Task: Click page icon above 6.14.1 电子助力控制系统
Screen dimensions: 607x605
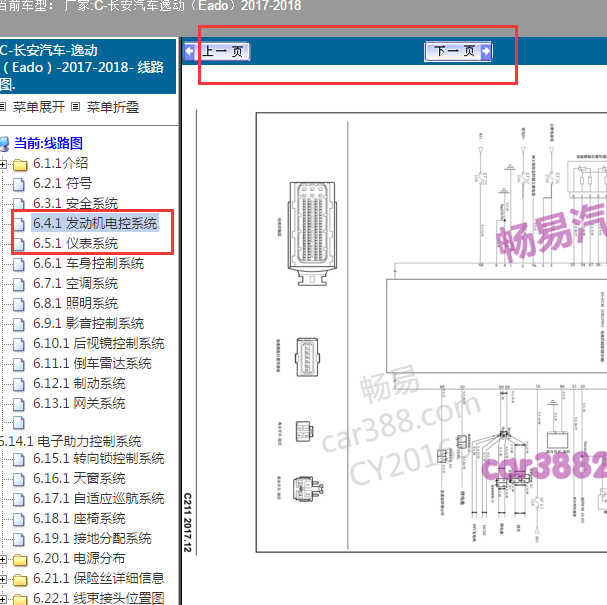Action: tap(19, 423)
